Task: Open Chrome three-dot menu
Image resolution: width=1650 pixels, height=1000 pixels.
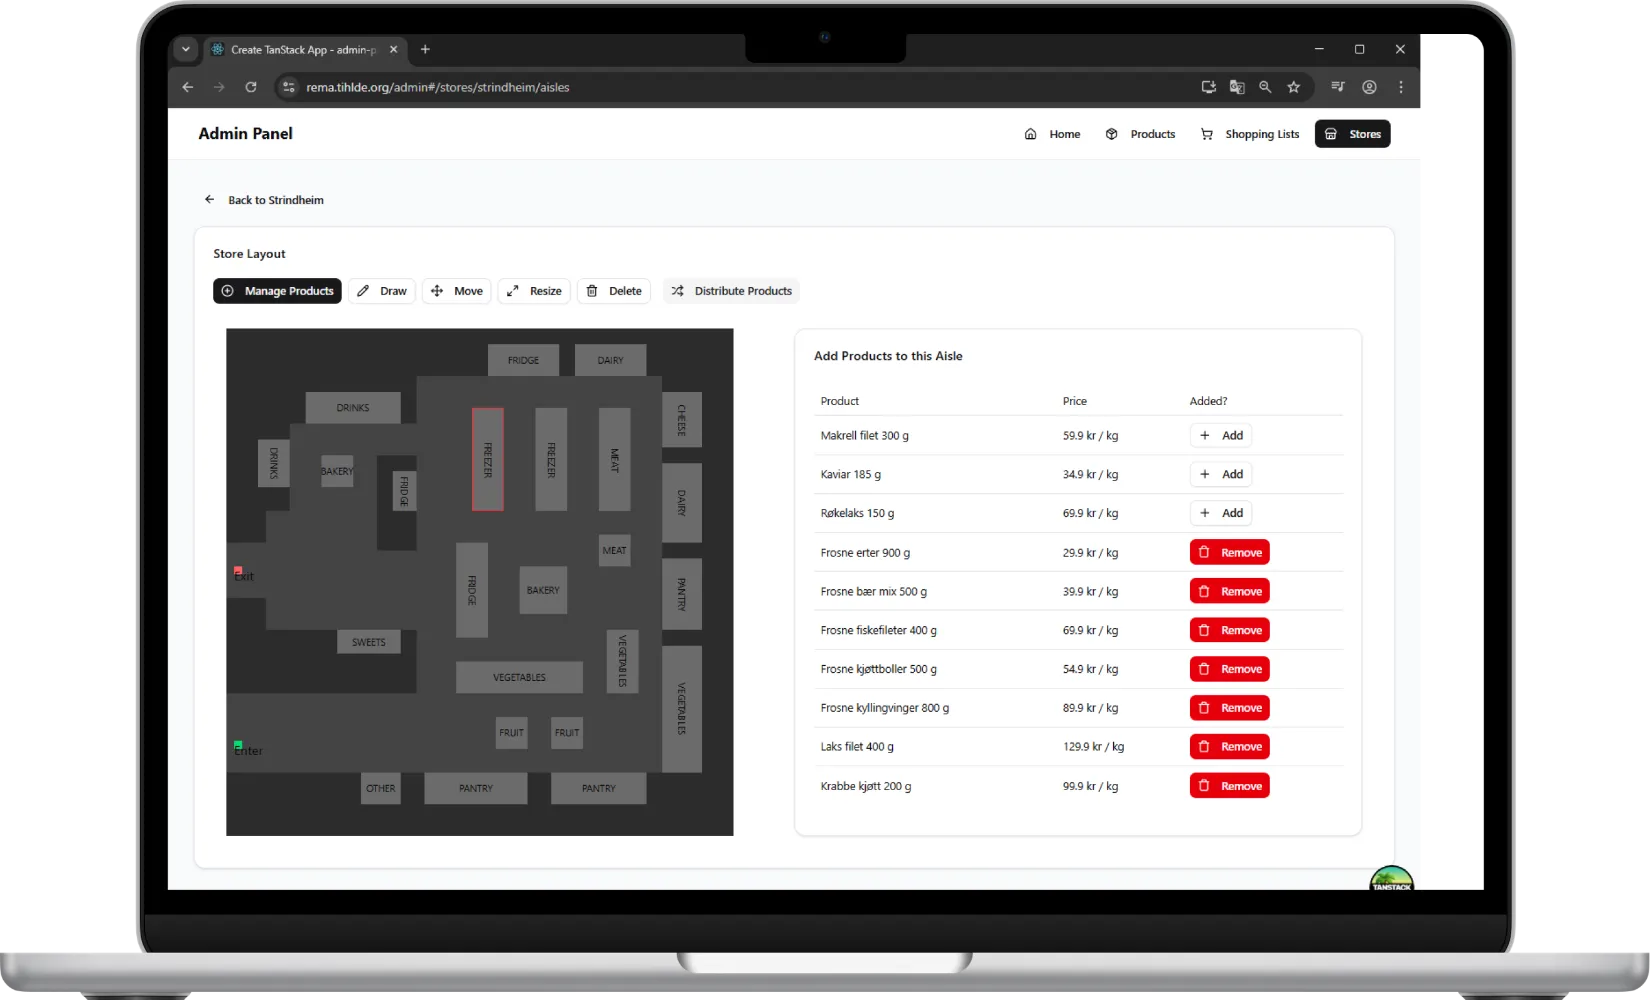Action: [1401, 87]
